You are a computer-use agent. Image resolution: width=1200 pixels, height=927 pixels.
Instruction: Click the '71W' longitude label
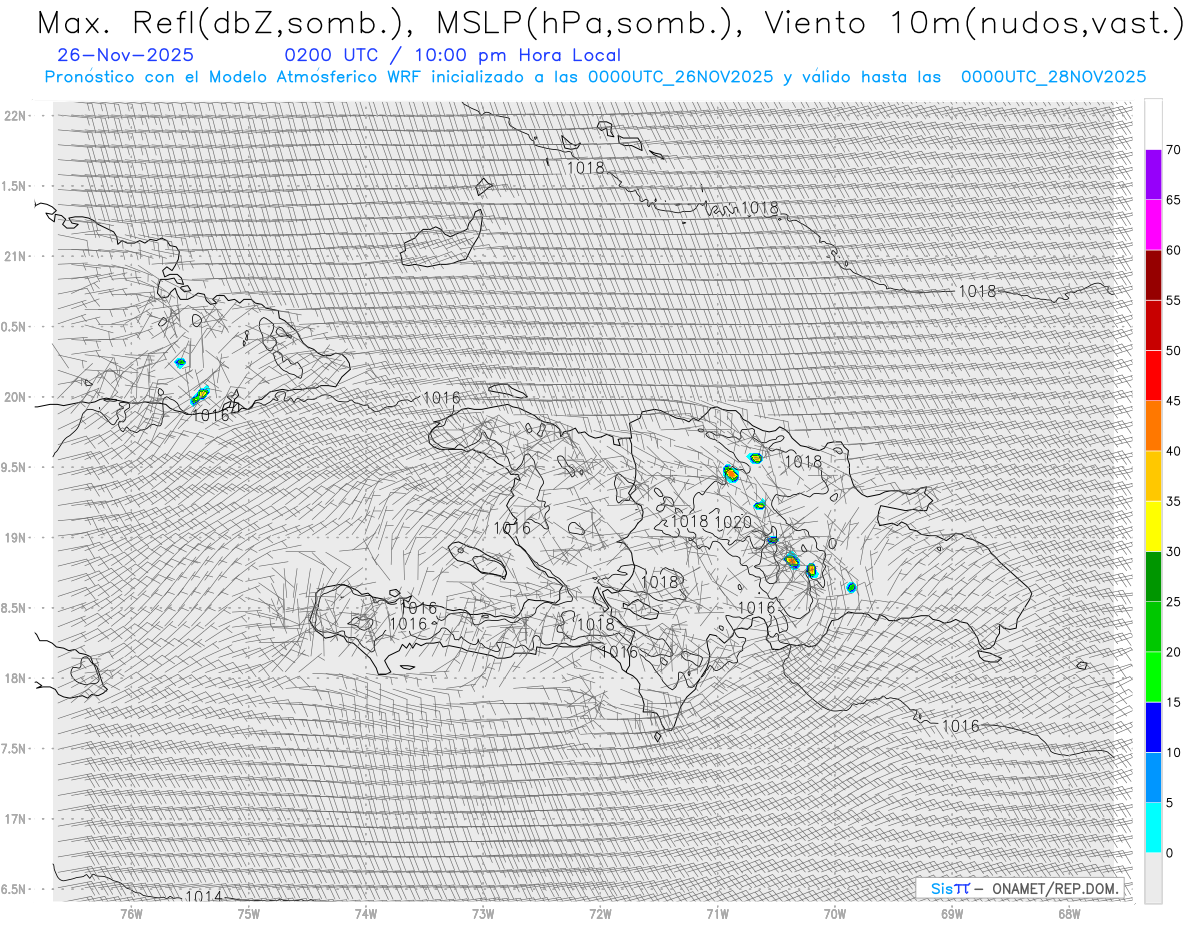click(x=717, y=913)
